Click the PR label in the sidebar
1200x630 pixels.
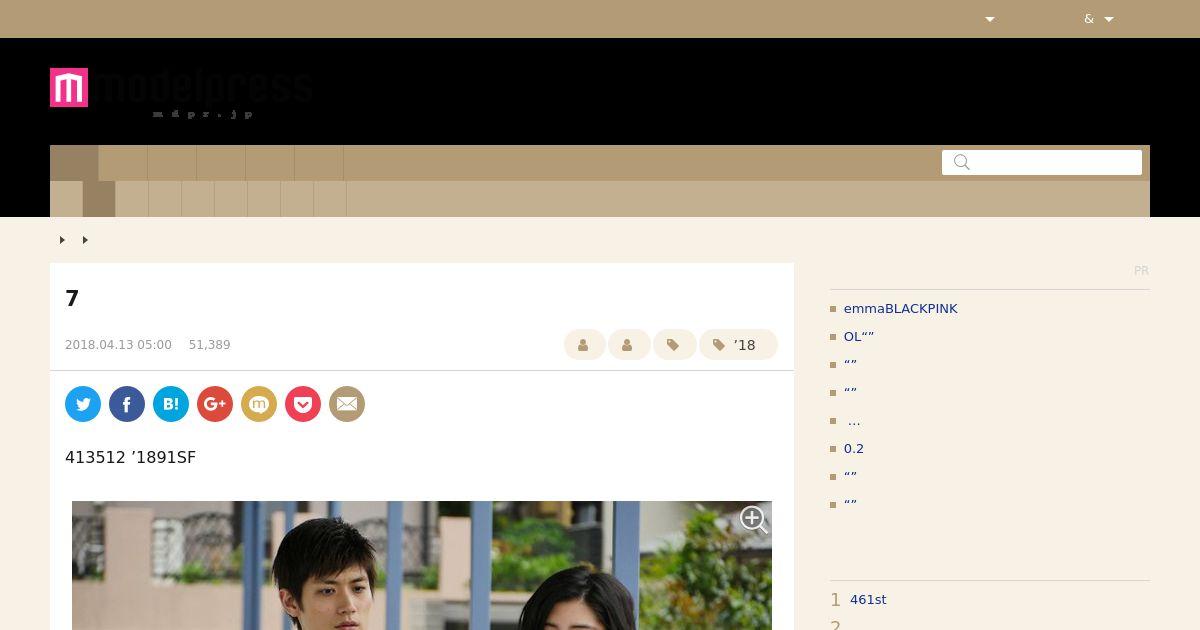[1141, 271]
